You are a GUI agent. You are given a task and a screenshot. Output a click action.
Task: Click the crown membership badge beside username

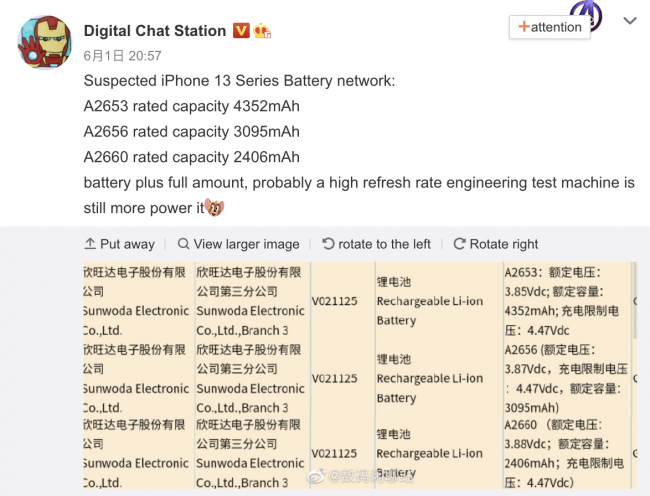click(263, 31)
